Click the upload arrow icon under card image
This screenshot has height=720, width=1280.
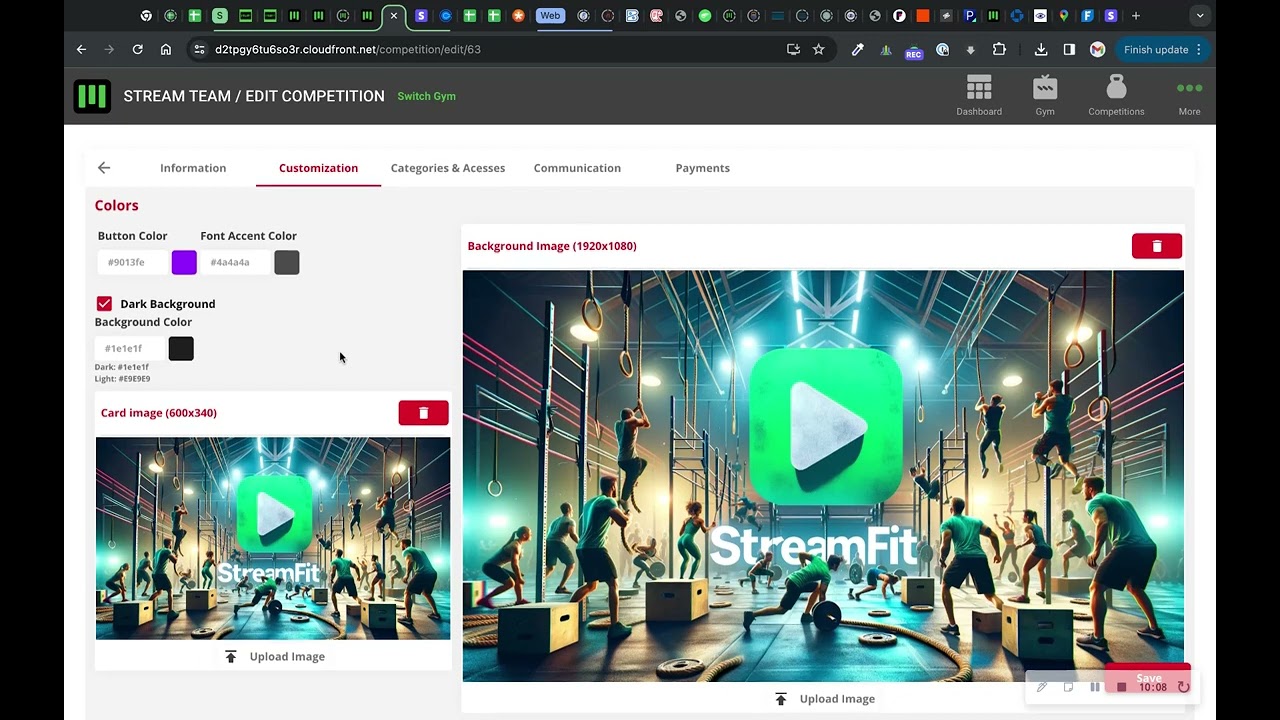click(x=231, y=657)
